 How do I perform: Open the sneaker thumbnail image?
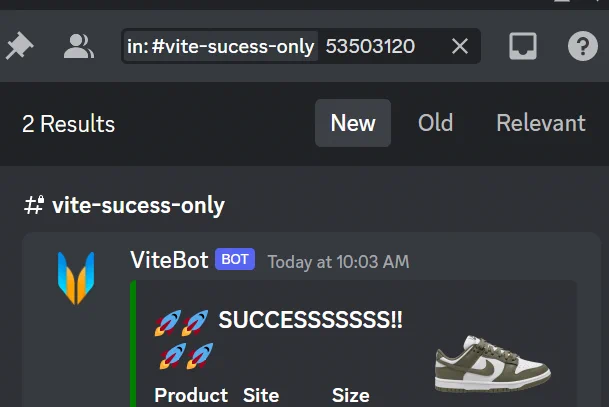(x=492, y=364)
